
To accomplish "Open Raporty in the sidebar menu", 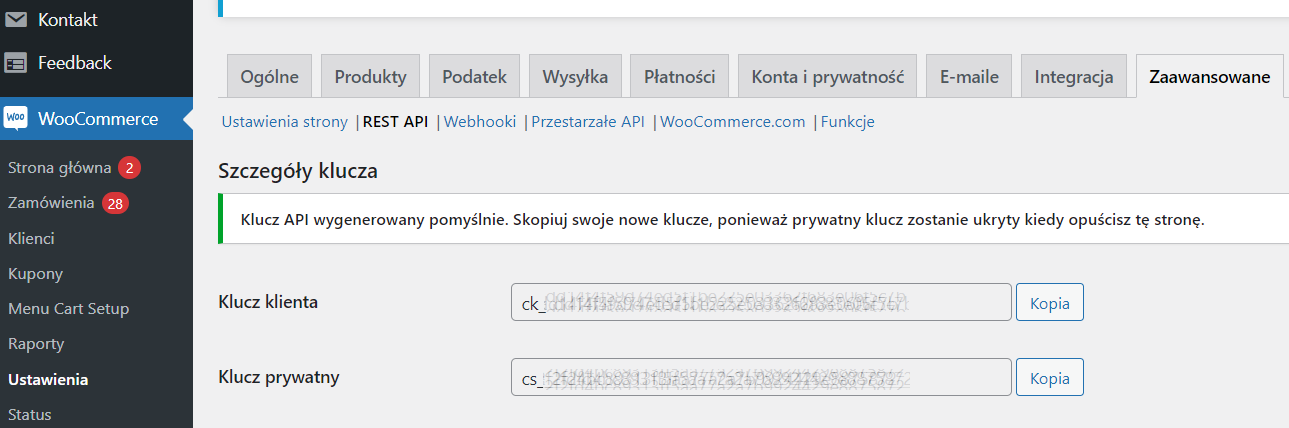I will click(x=36, y=344).
